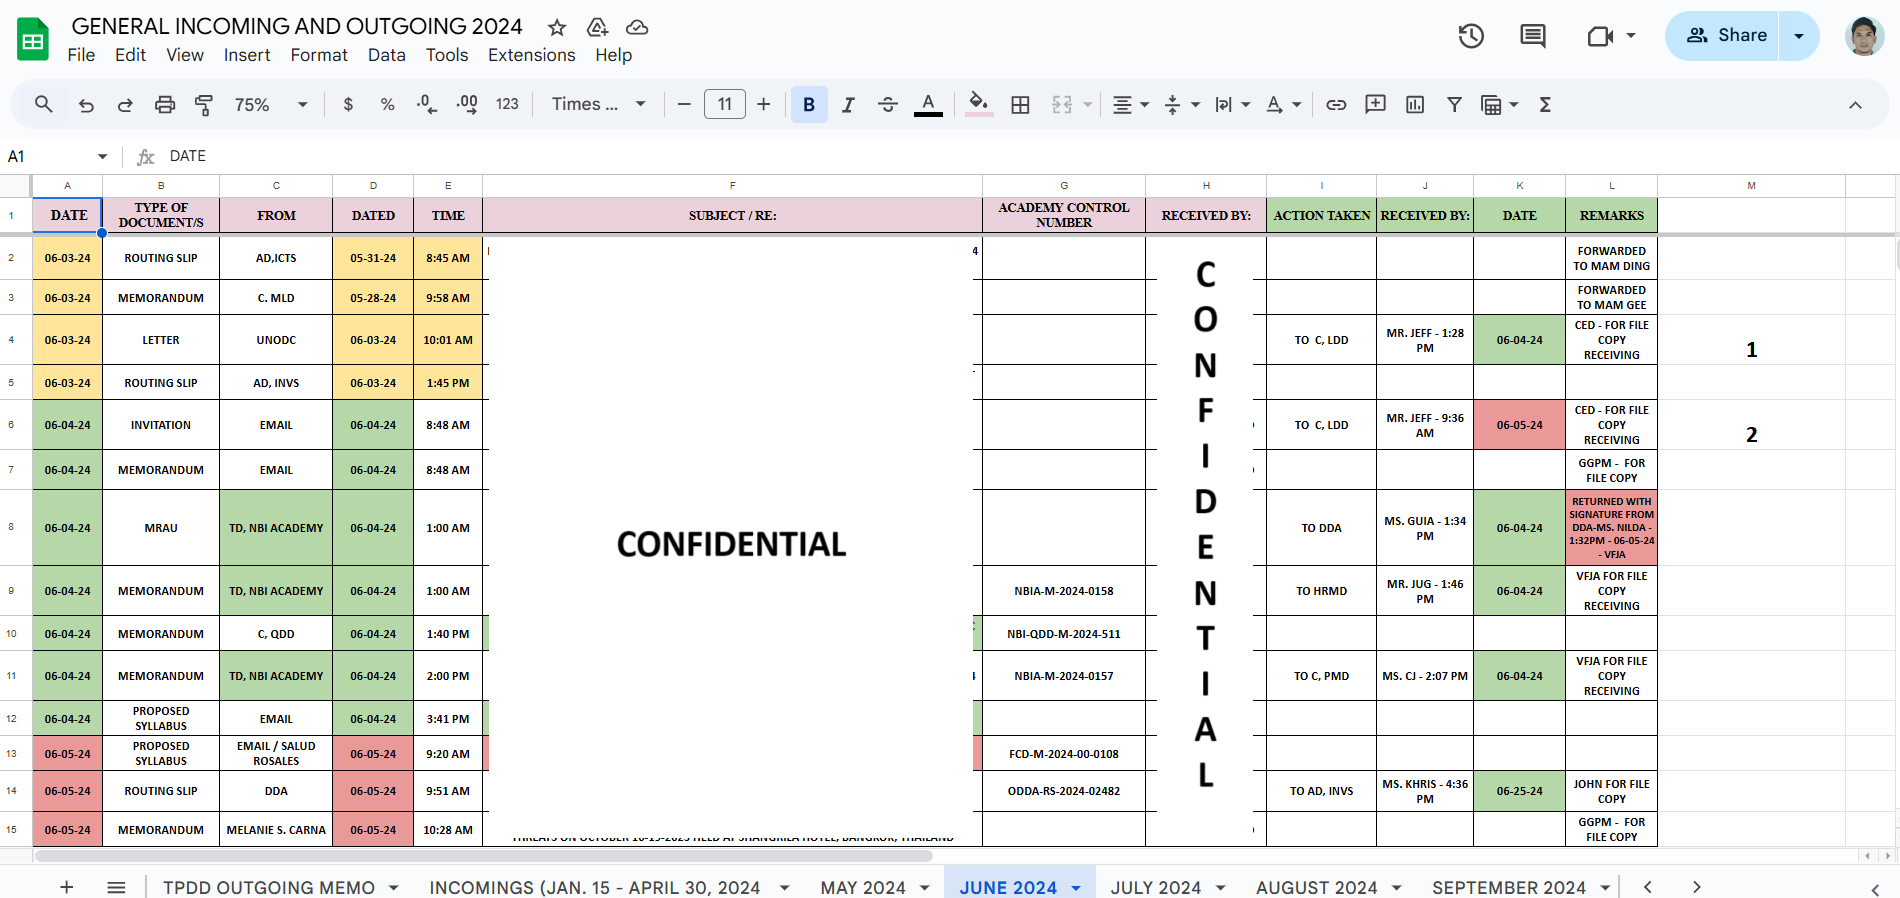Select the ACADEMY CONTROL NUMBER header cell
The height and width of the screenshot is (898, 1900).
click(x=1064, y=215)
